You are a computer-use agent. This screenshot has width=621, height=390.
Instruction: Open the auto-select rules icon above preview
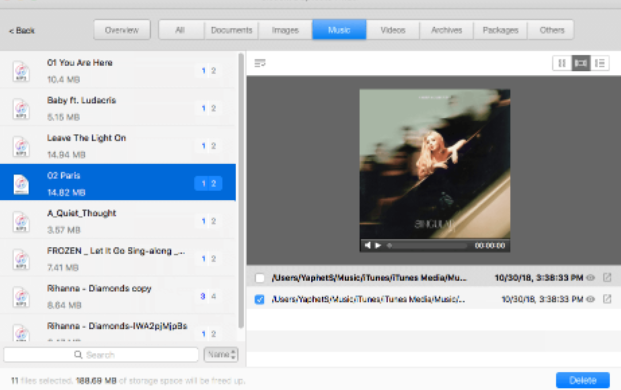click(x=260, y=63)
